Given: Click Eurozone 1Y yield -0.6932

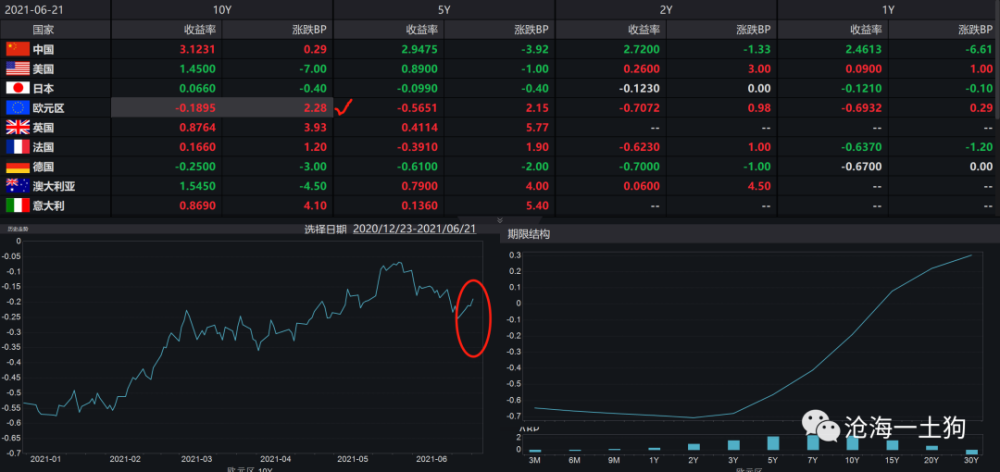Looking at the screenshot, I should [x=861, y=108].
